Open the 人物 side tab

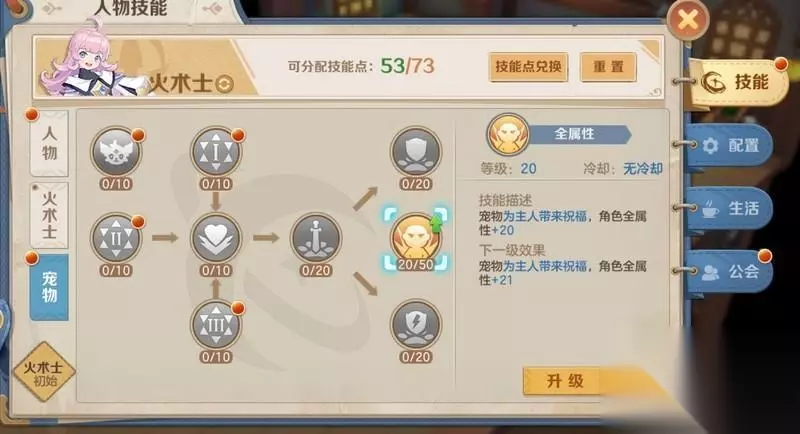[x=49, y=143]
